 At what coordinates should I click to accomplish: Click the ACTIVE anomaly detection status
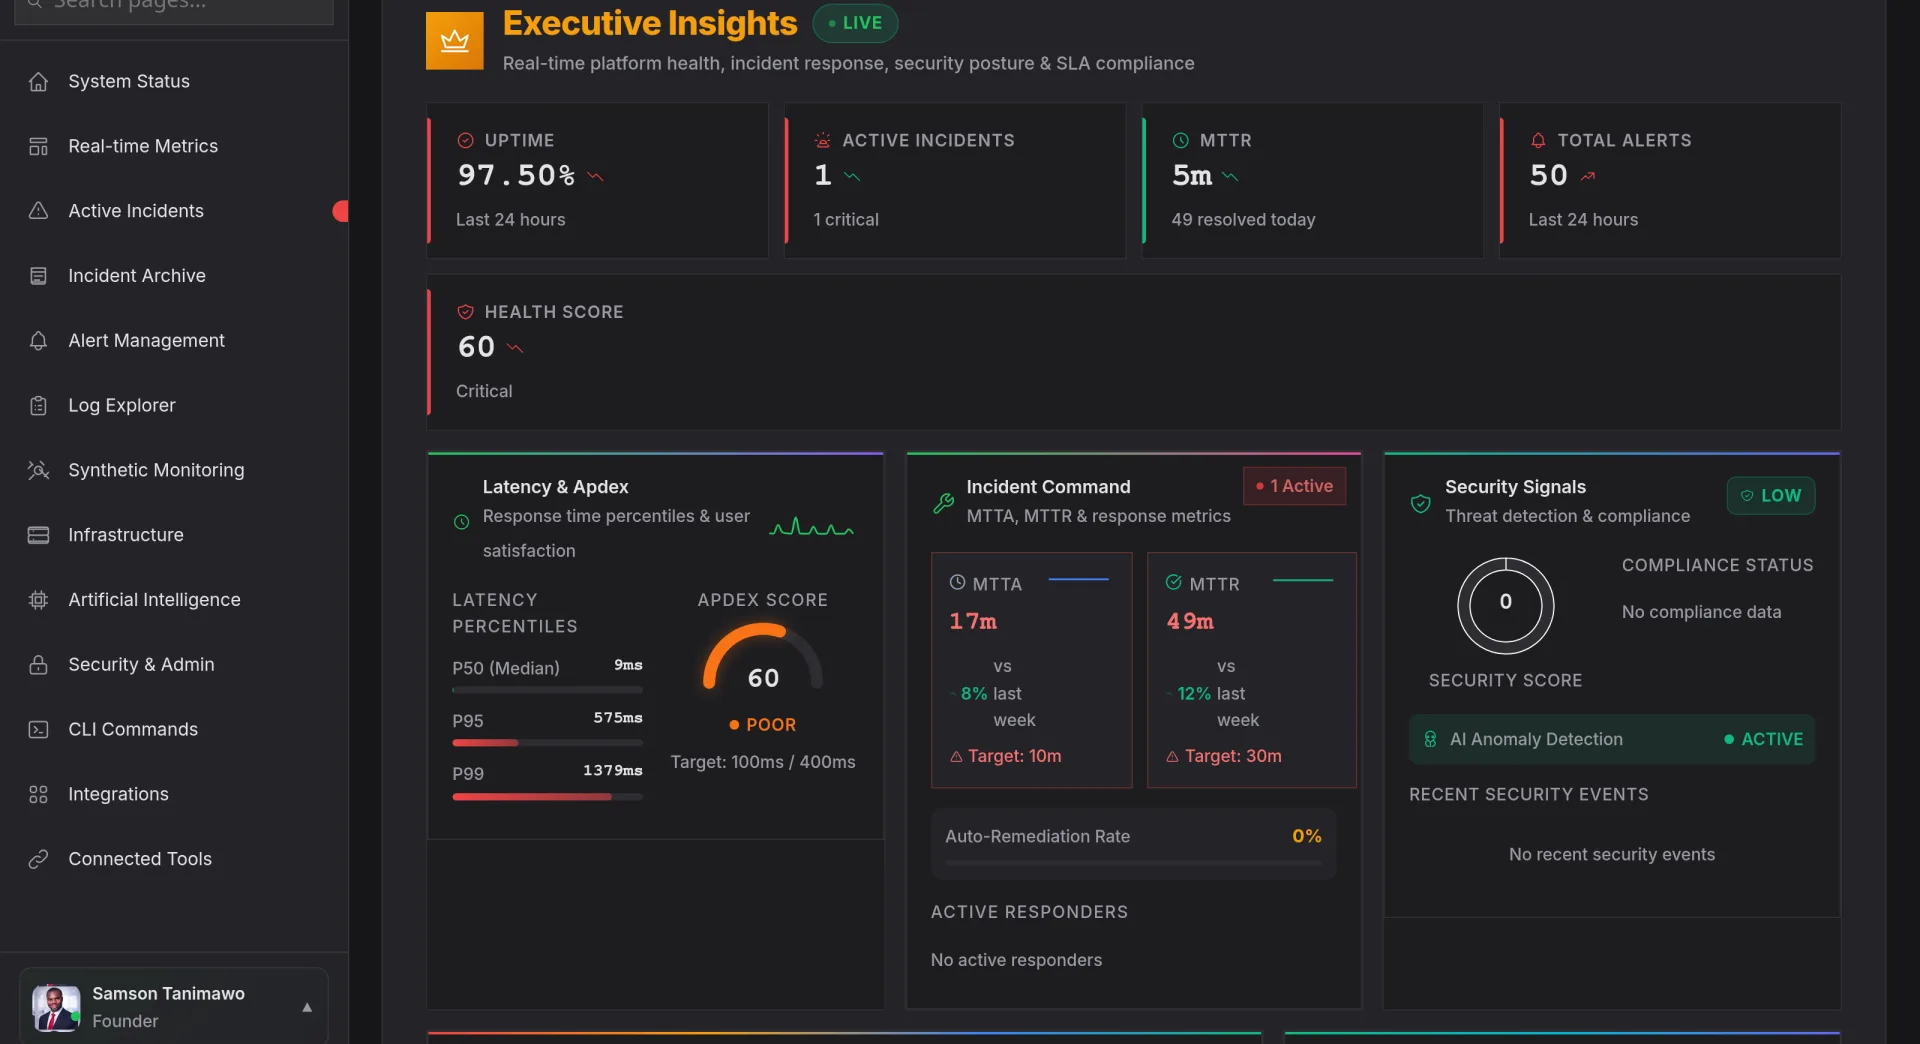(1763, 740)
